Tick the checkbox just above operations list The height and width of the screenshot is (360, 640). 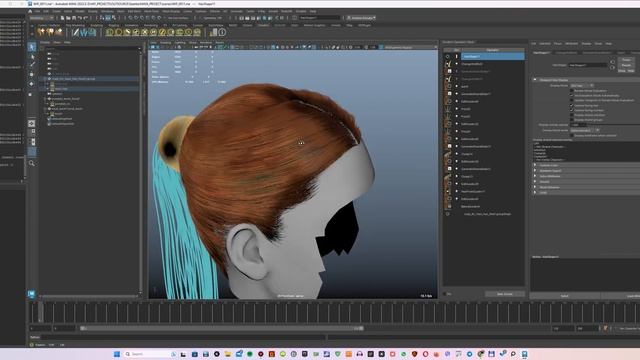572,135
